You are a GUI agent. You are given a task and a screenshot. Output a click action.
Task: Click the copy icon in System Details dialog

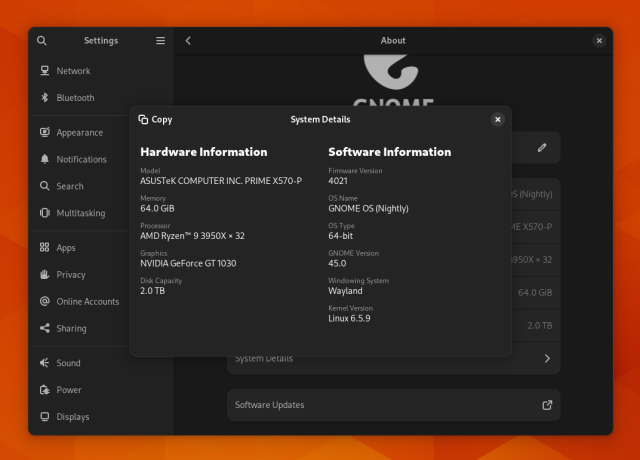pos(143,119)
